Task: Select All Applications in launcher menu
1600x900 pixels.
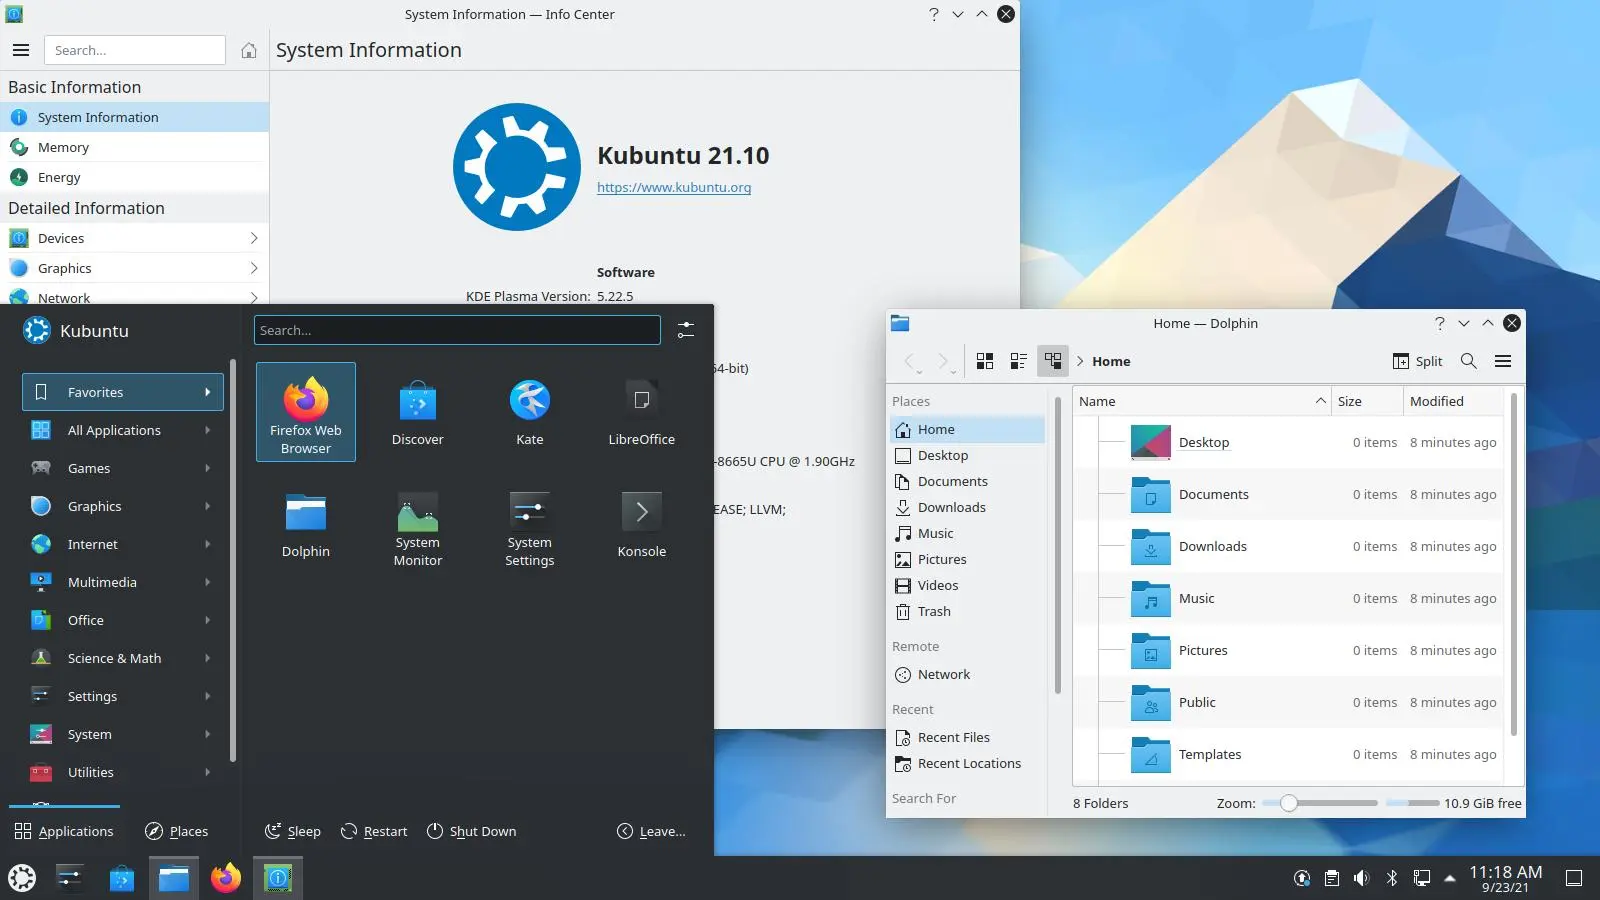Action: pos(122,430)
